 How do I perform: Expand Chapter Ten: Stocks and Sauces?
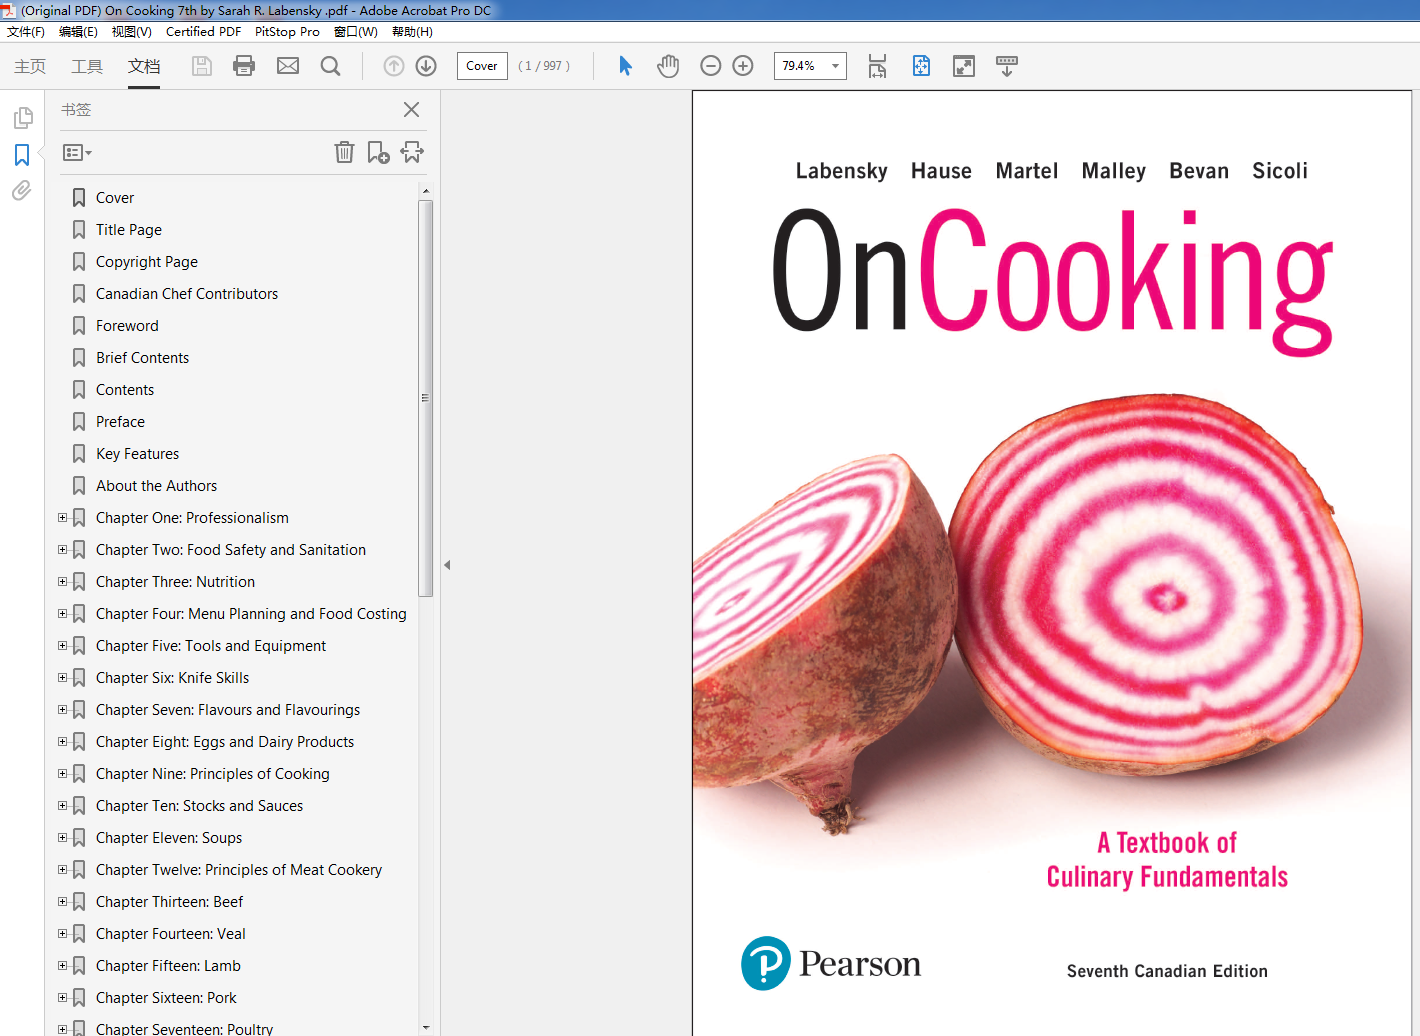pyautogui.click(x=63, y=806)
